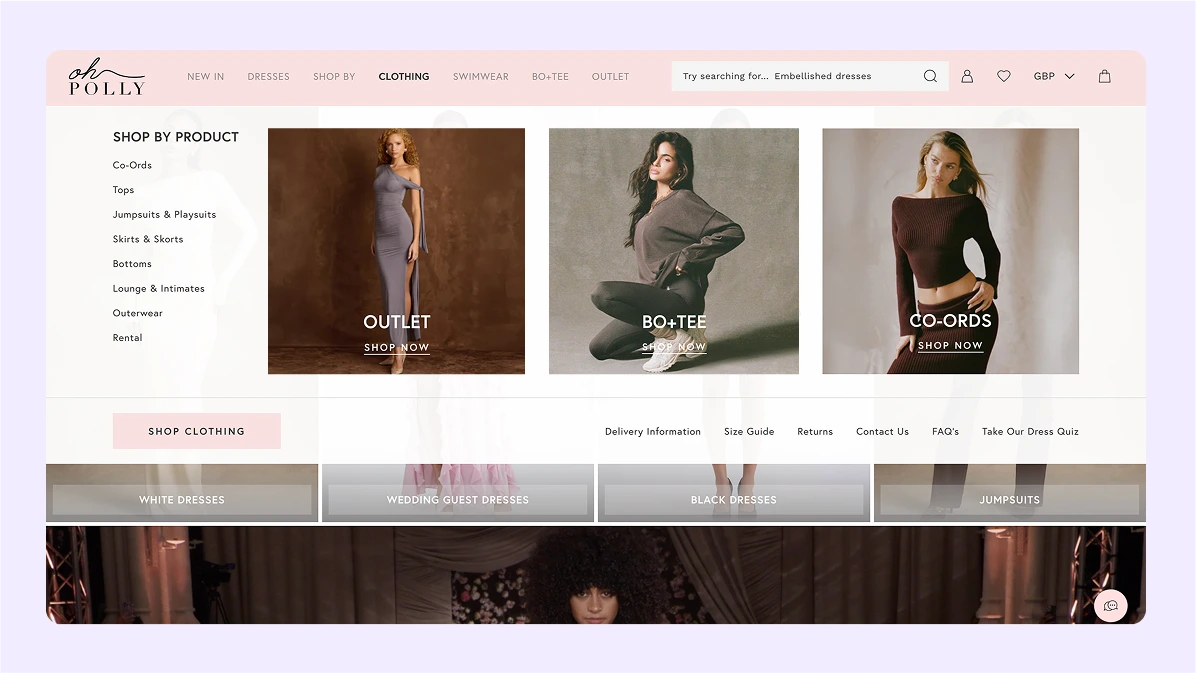Image resolution: width=1196 pixels, height=673 pixels.
Task: Select Bottoms in the product list
Action: 132,264
